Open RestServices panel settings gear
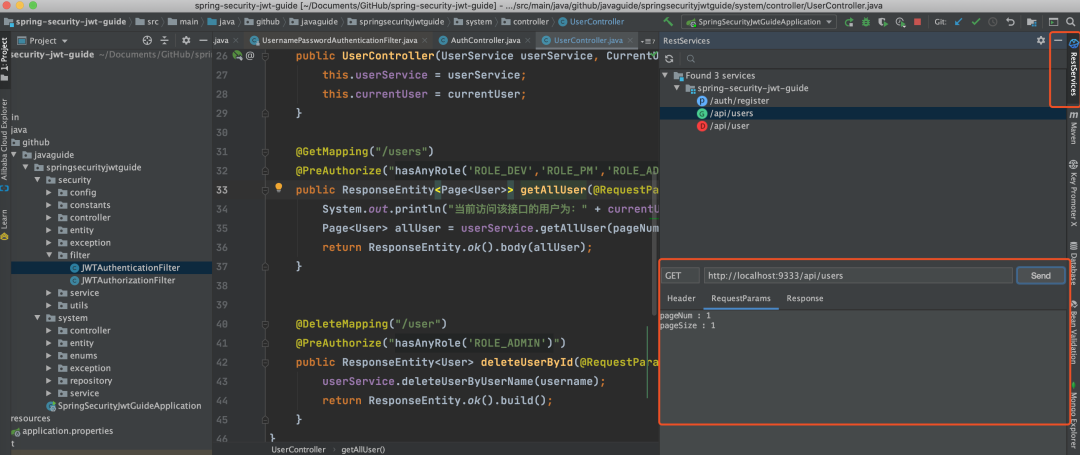The image size is (1080, 455). click(x=1041, y=40)
